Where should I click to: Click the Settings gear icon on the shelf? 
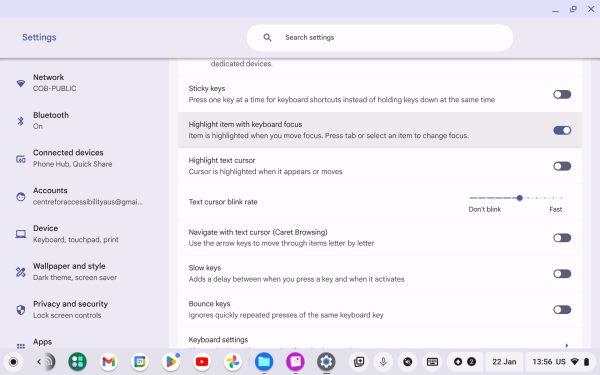click(326, 362)
